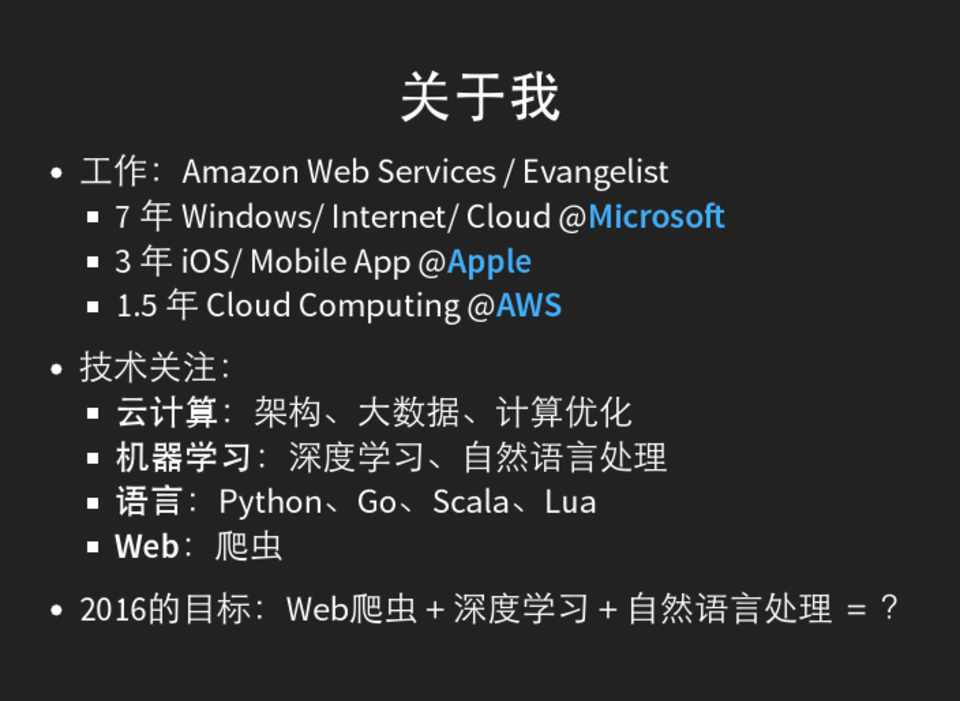Click the 技术关注 bullet heading
The image size is (960, 701).
tap(148, 368)
